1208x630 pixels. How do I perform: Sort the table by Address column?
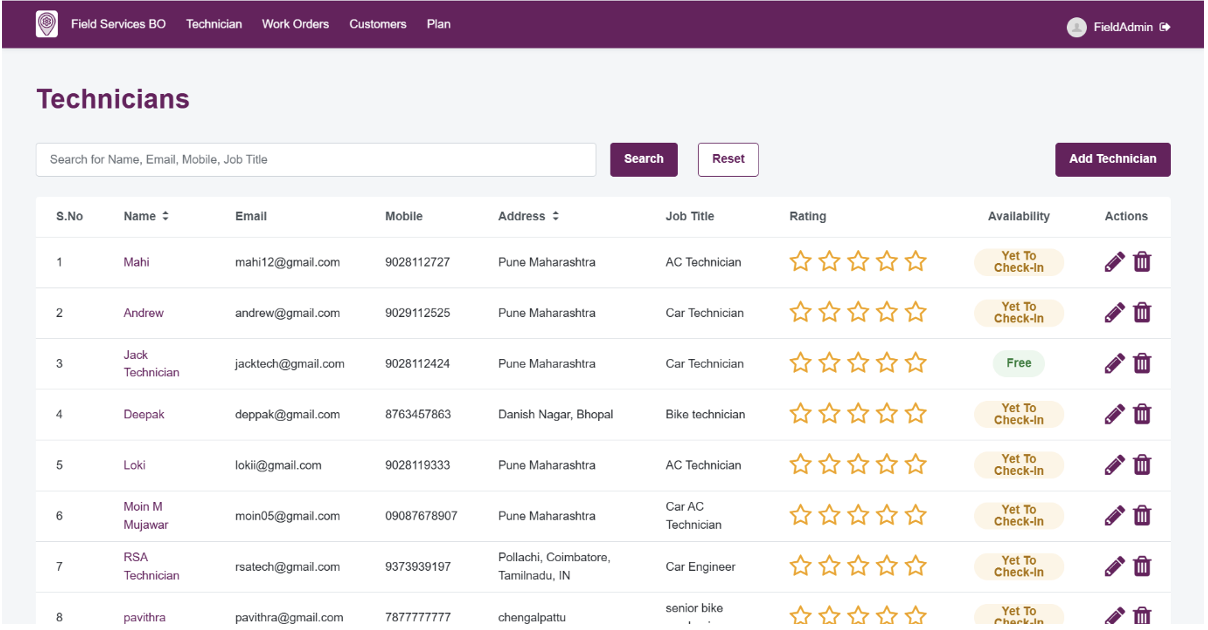click(555, 216)
